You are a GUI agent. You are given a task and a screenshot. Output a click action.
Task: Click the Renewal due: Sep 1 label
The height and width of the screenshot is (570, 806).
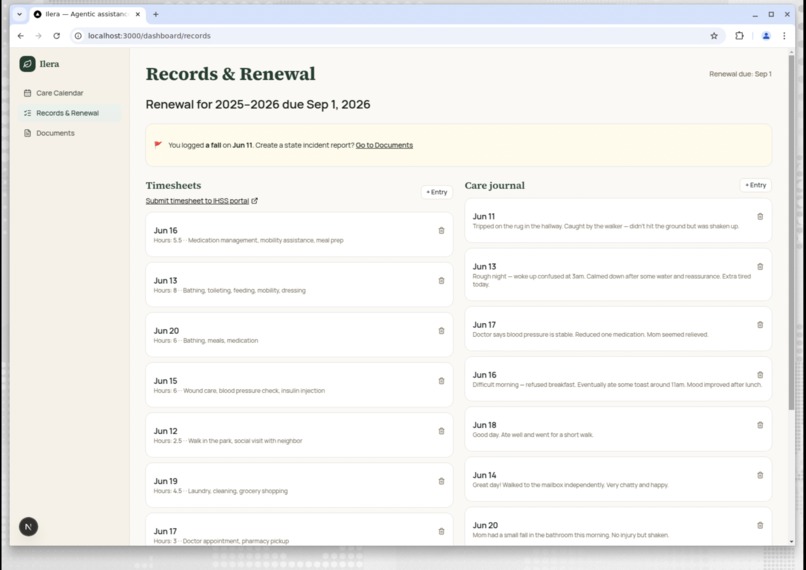[740, 74]
